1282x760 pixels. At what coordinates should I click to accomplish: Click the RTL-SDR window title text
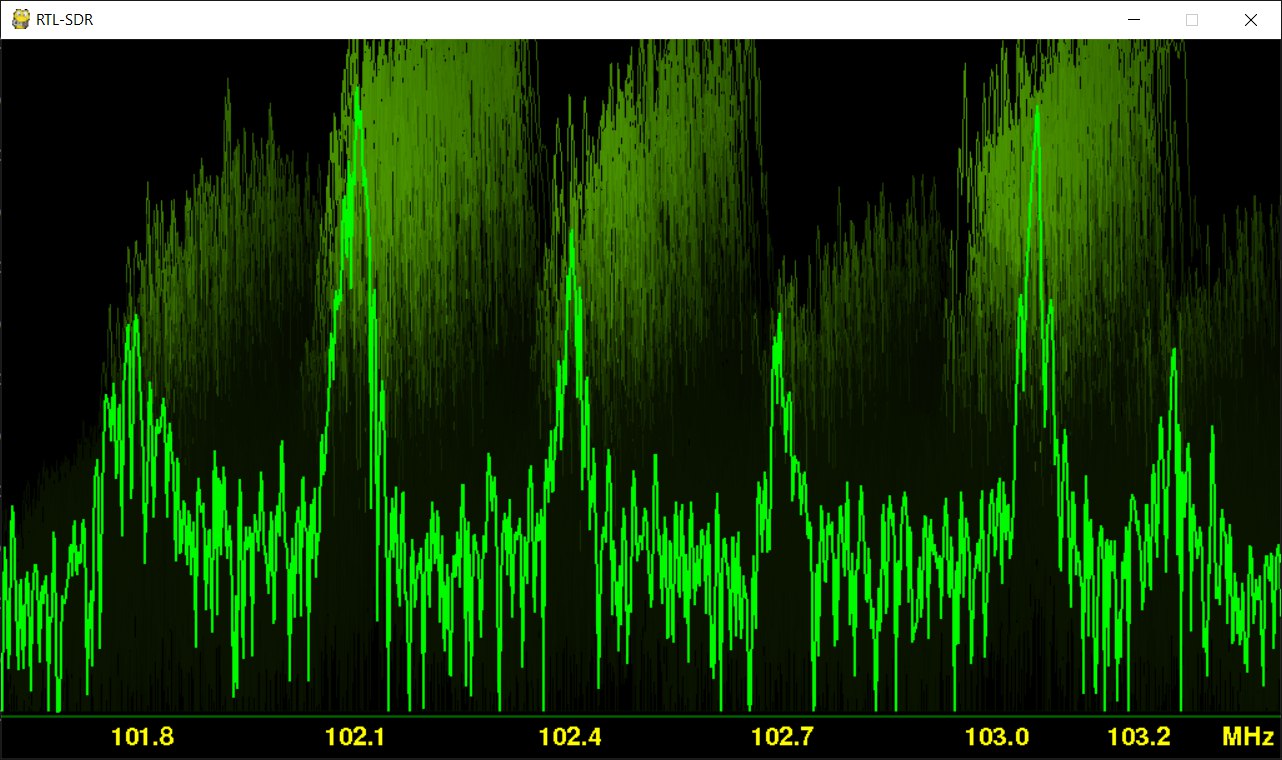64,20
